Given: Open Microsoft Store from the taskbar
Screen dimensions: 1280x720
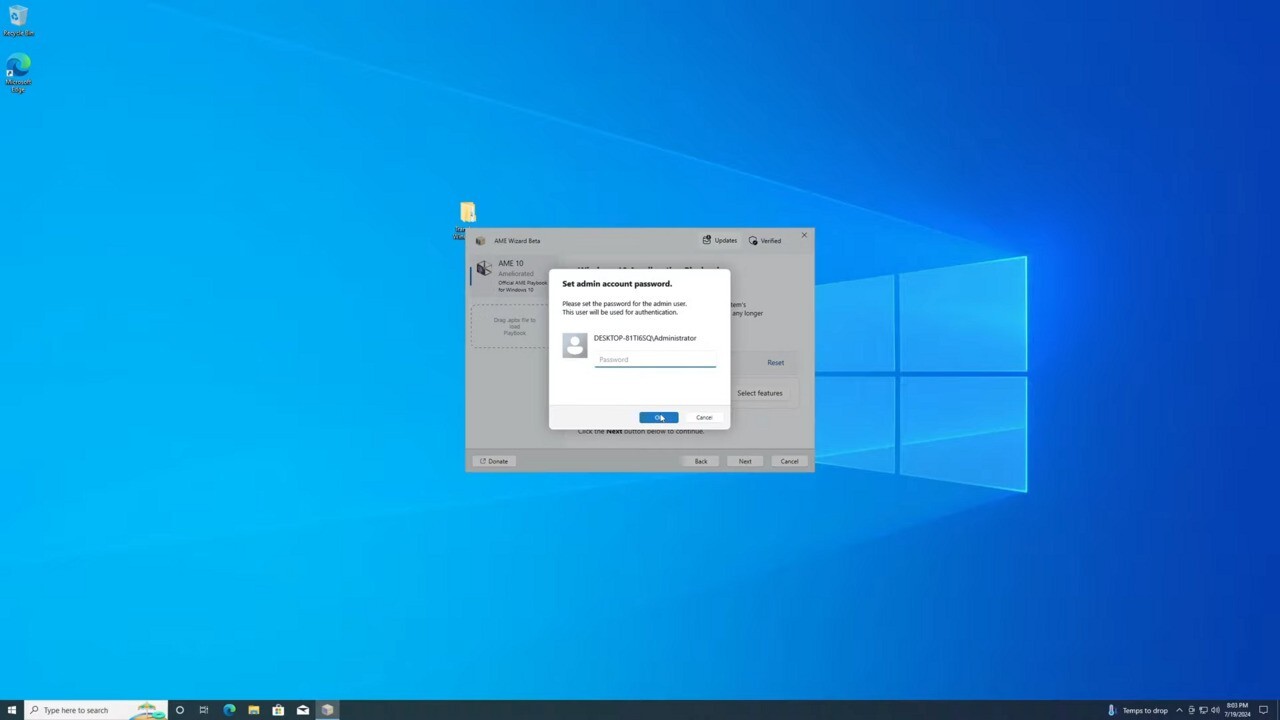Looking at the screenshot, I should [278, 710].
